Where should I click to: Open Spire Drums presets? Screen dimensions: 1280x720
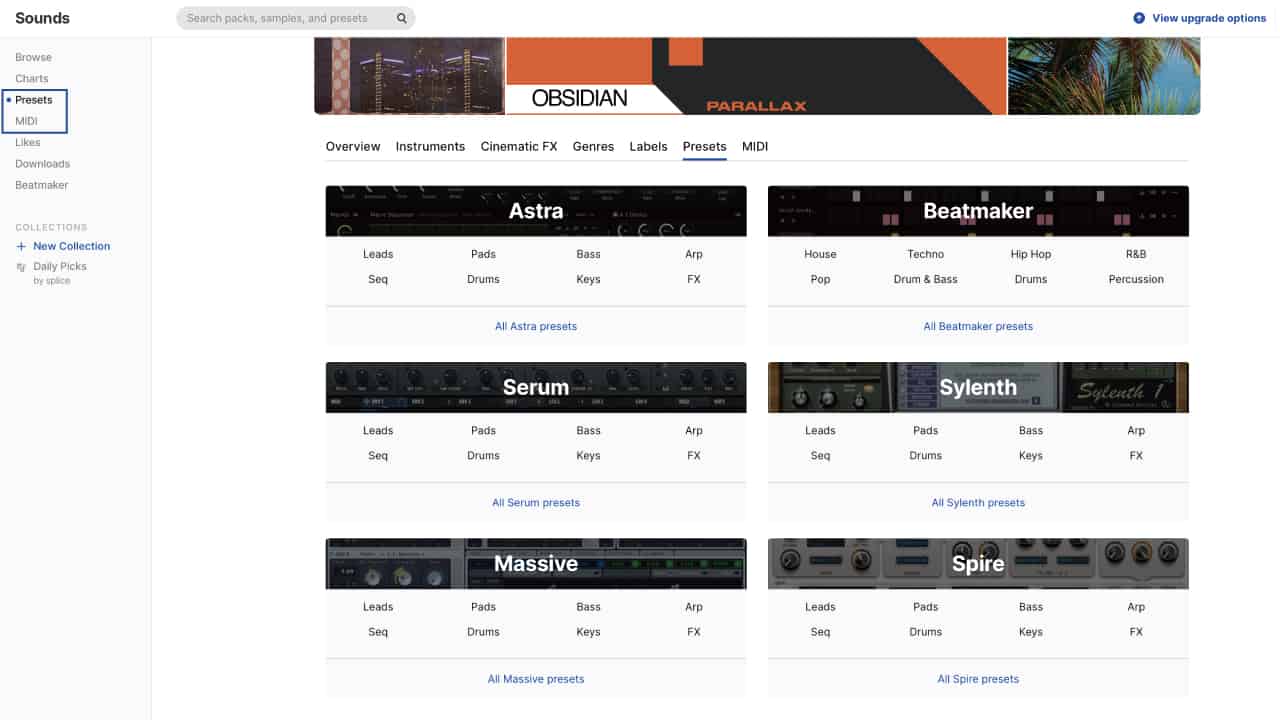tap(926, 632)
